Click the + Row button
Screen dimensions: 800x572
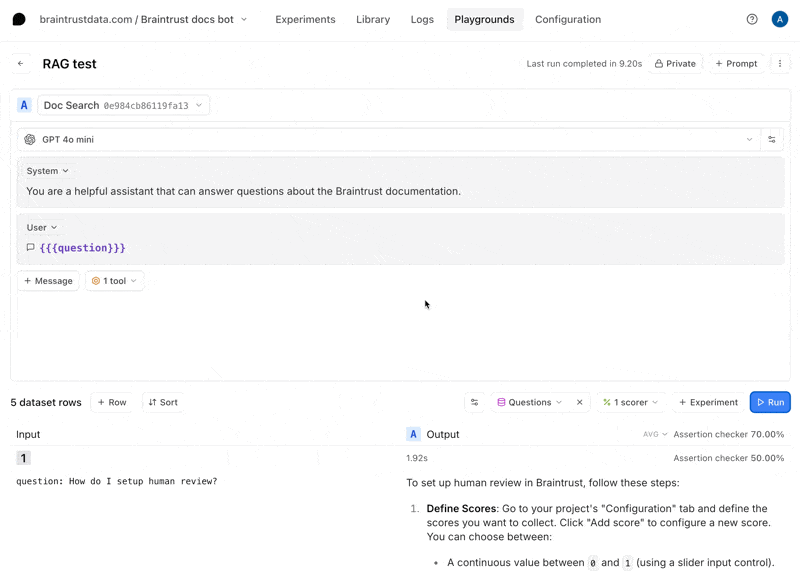point(112,403)
